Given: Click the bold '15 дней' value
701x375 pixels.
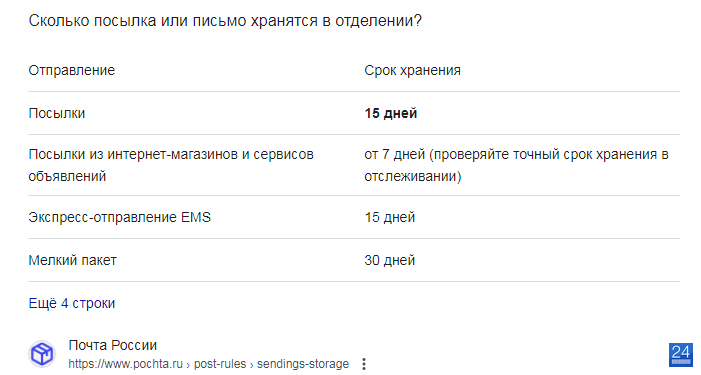Looking at the screenshot, I should [391, 113].
